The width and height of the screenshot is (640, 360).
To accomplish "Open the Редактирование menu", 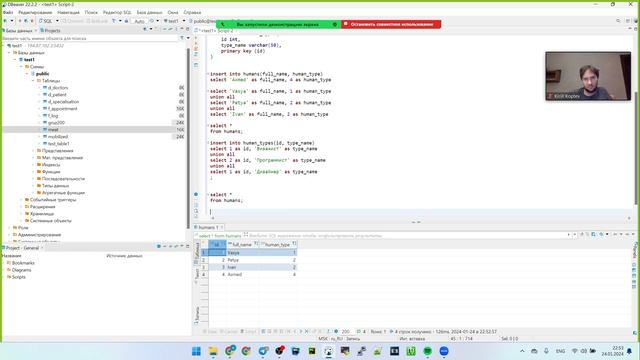I will coord(35,13).
